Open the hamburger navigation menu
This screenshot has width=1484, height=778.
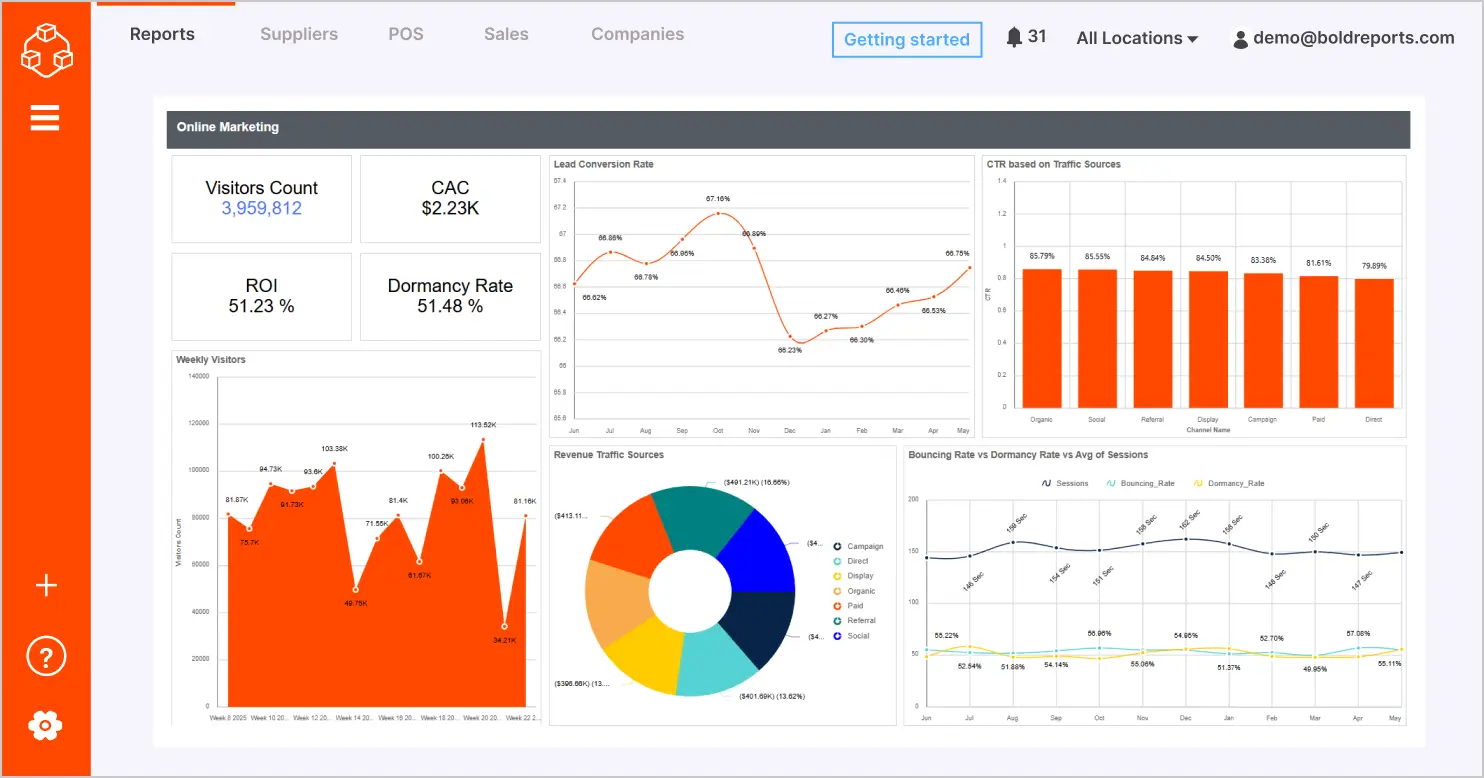point(45,117)
